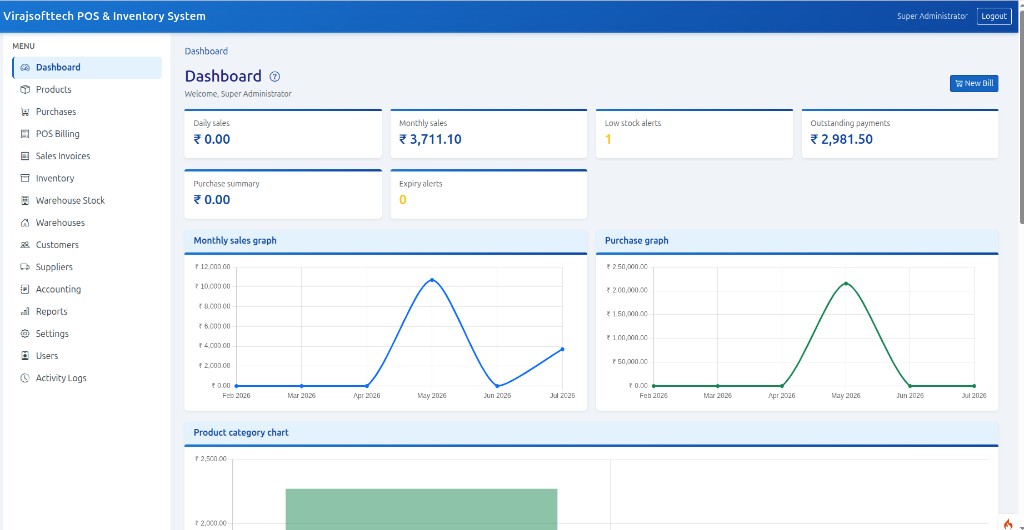1024x530 pixels.
Task: Click the May 2026 point on sales graph
Action: click(x=432, y=280)
